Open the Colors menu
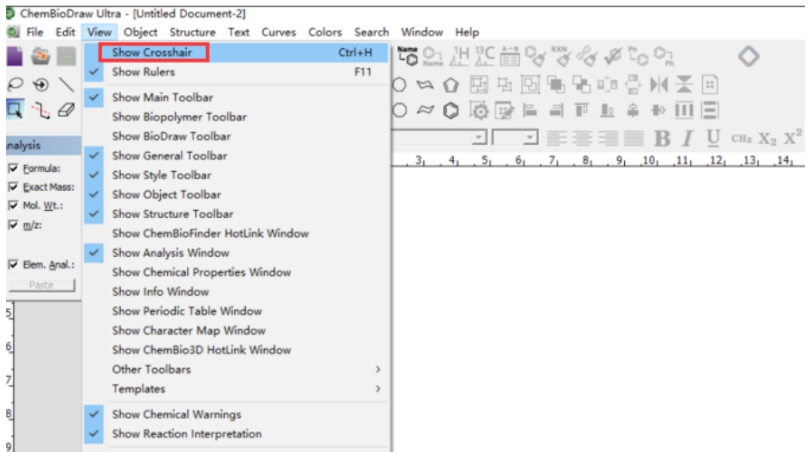 (x=325, y=32)
